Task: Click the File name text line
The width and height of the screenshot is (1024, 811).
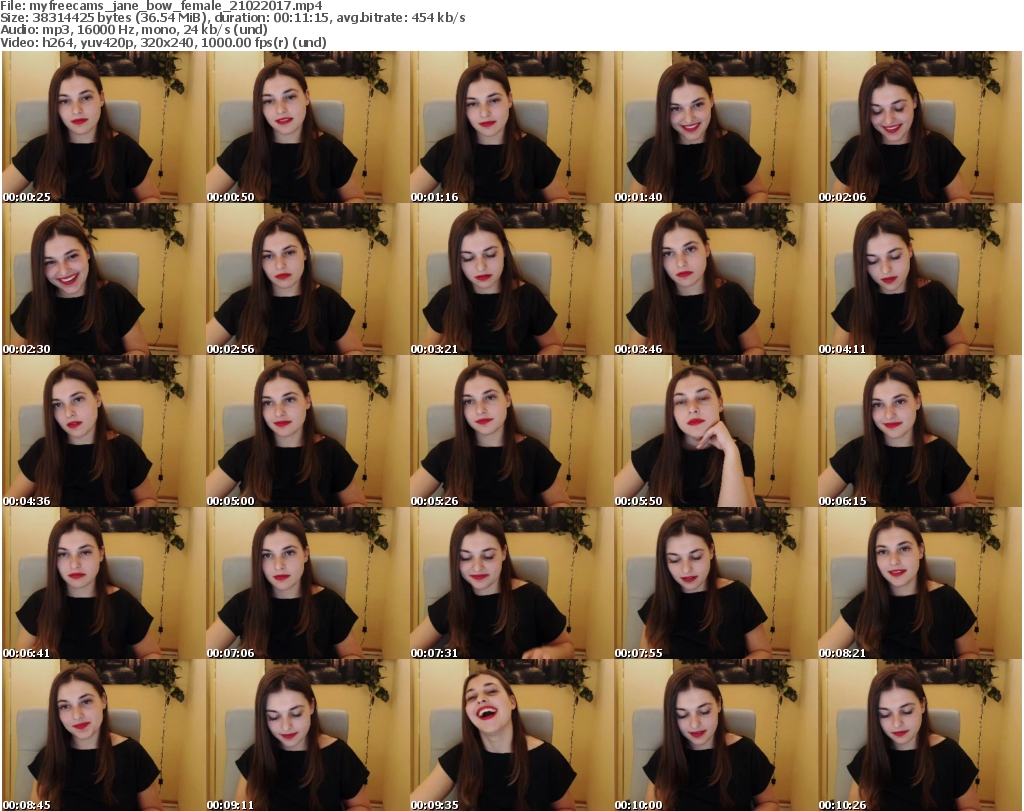Action: pyautogui.click(x=161, y=6)
